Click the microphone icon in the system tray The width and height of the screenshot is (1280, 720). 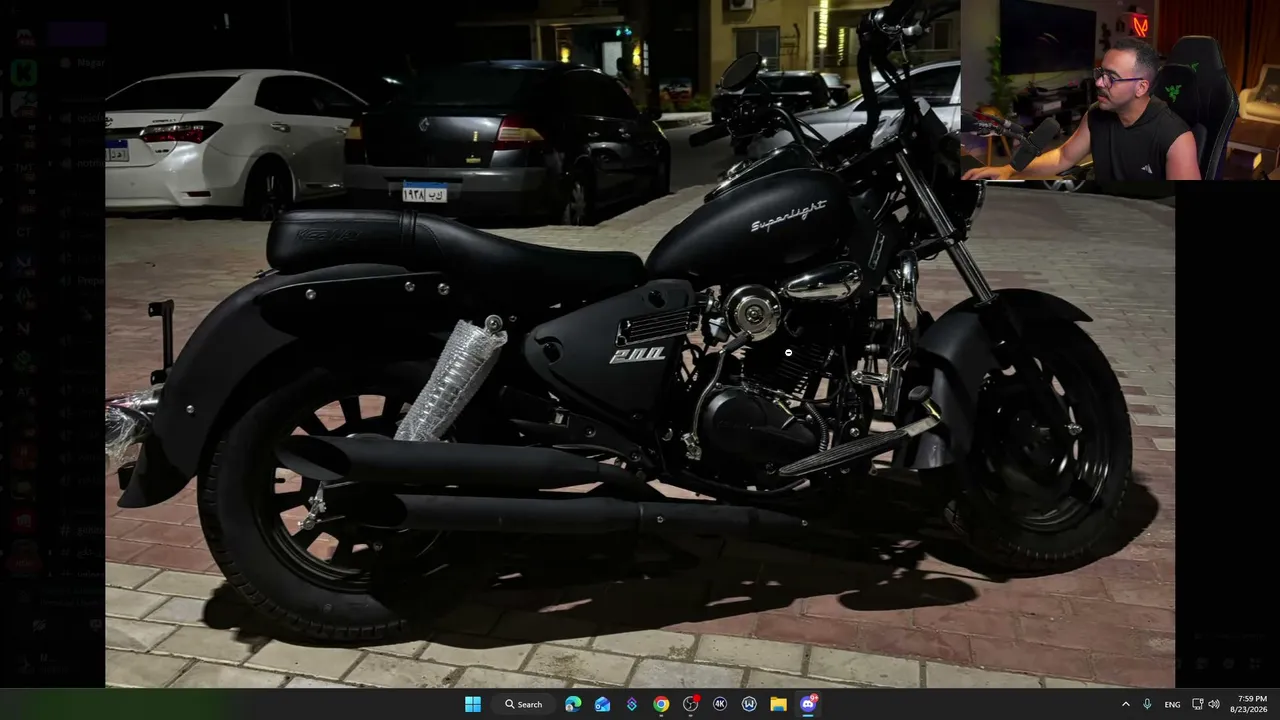[x=1147, y=704]
